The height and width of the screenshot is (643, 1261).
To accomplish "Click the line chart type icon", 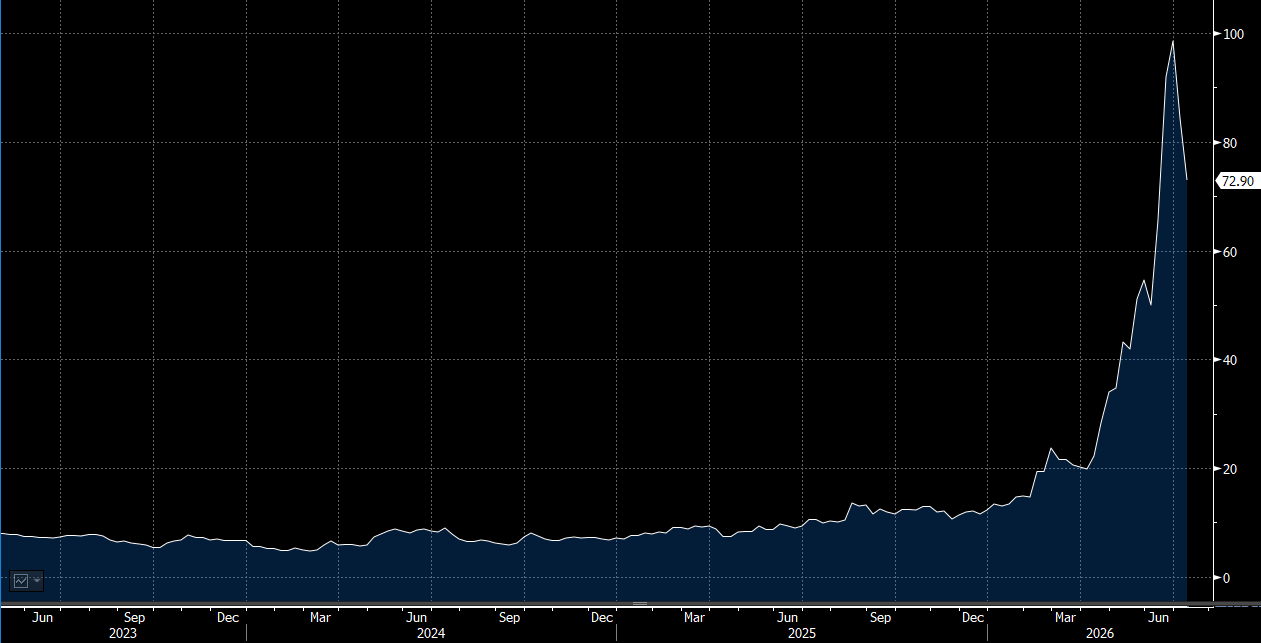I will coord(21,580).
